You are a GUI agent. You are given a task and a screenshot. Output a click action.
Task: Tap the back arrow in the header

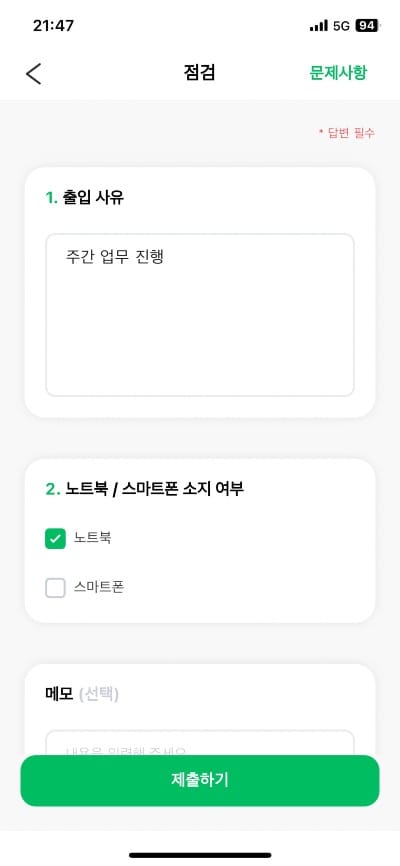[34, 73]
